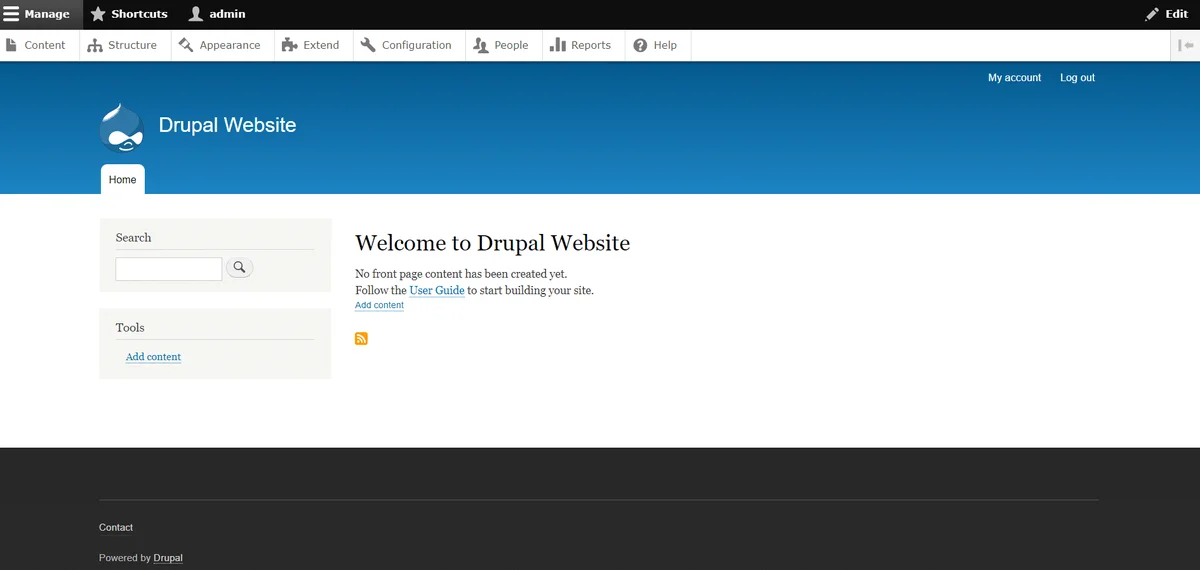
Task: Open the Contact footer link
Action: pos(116,527)
